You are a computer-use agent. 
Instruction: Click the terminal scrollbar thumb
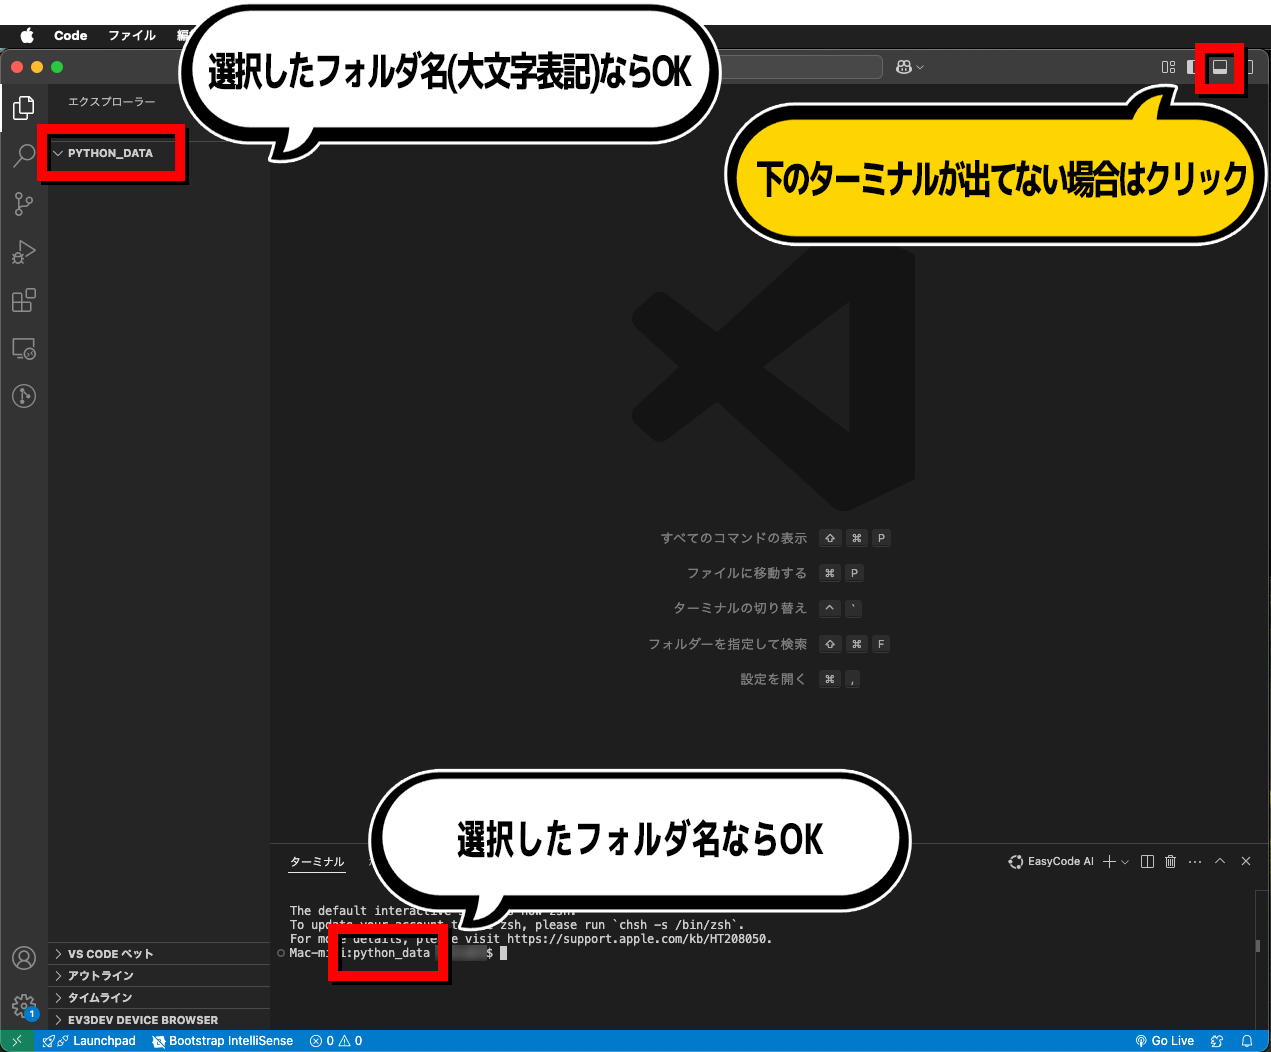pos(1258,945)
